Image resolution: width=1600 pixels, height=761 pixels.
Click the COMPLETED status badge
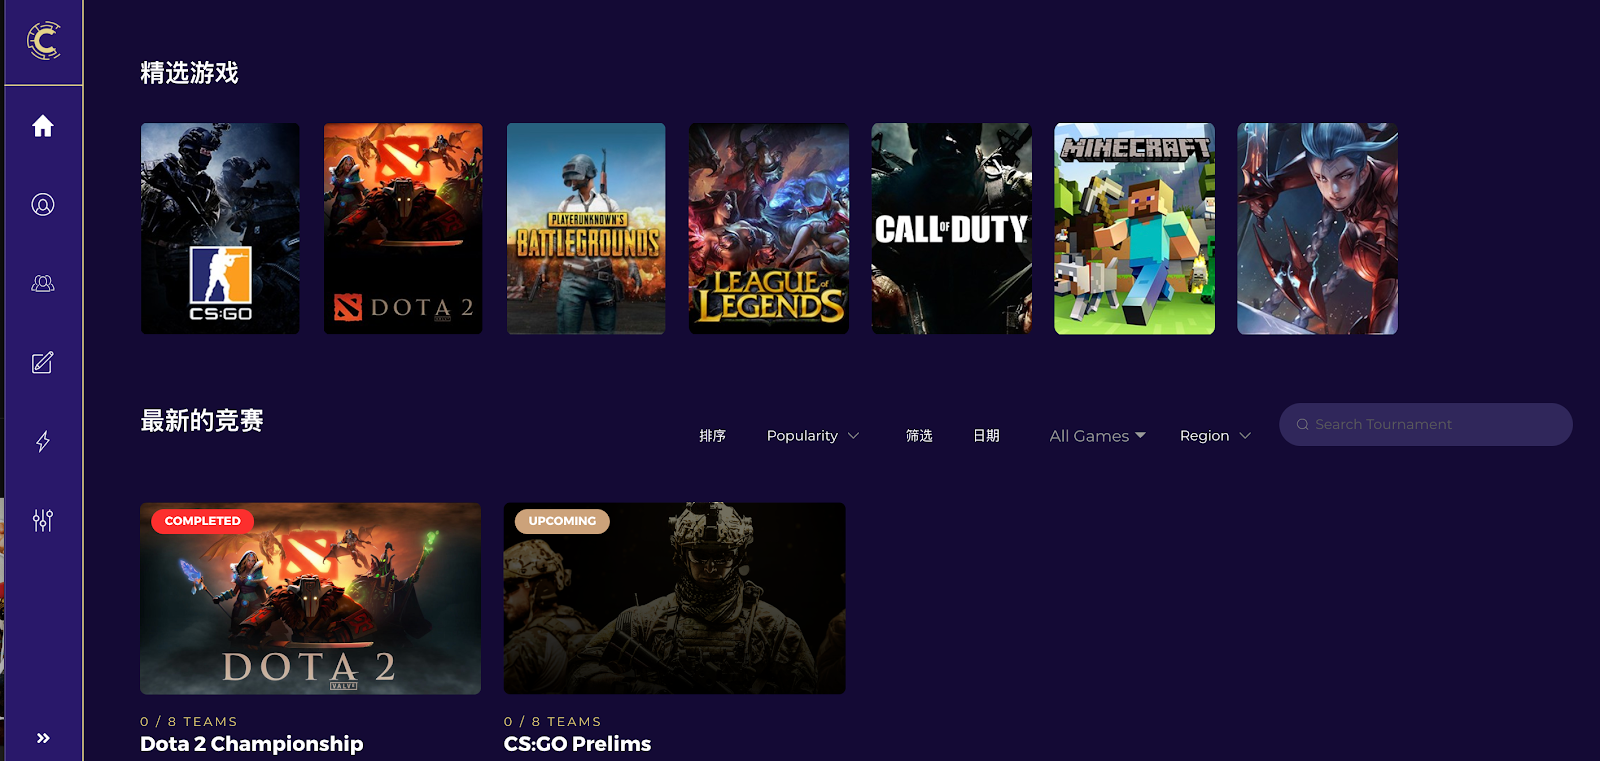point(203,521)
